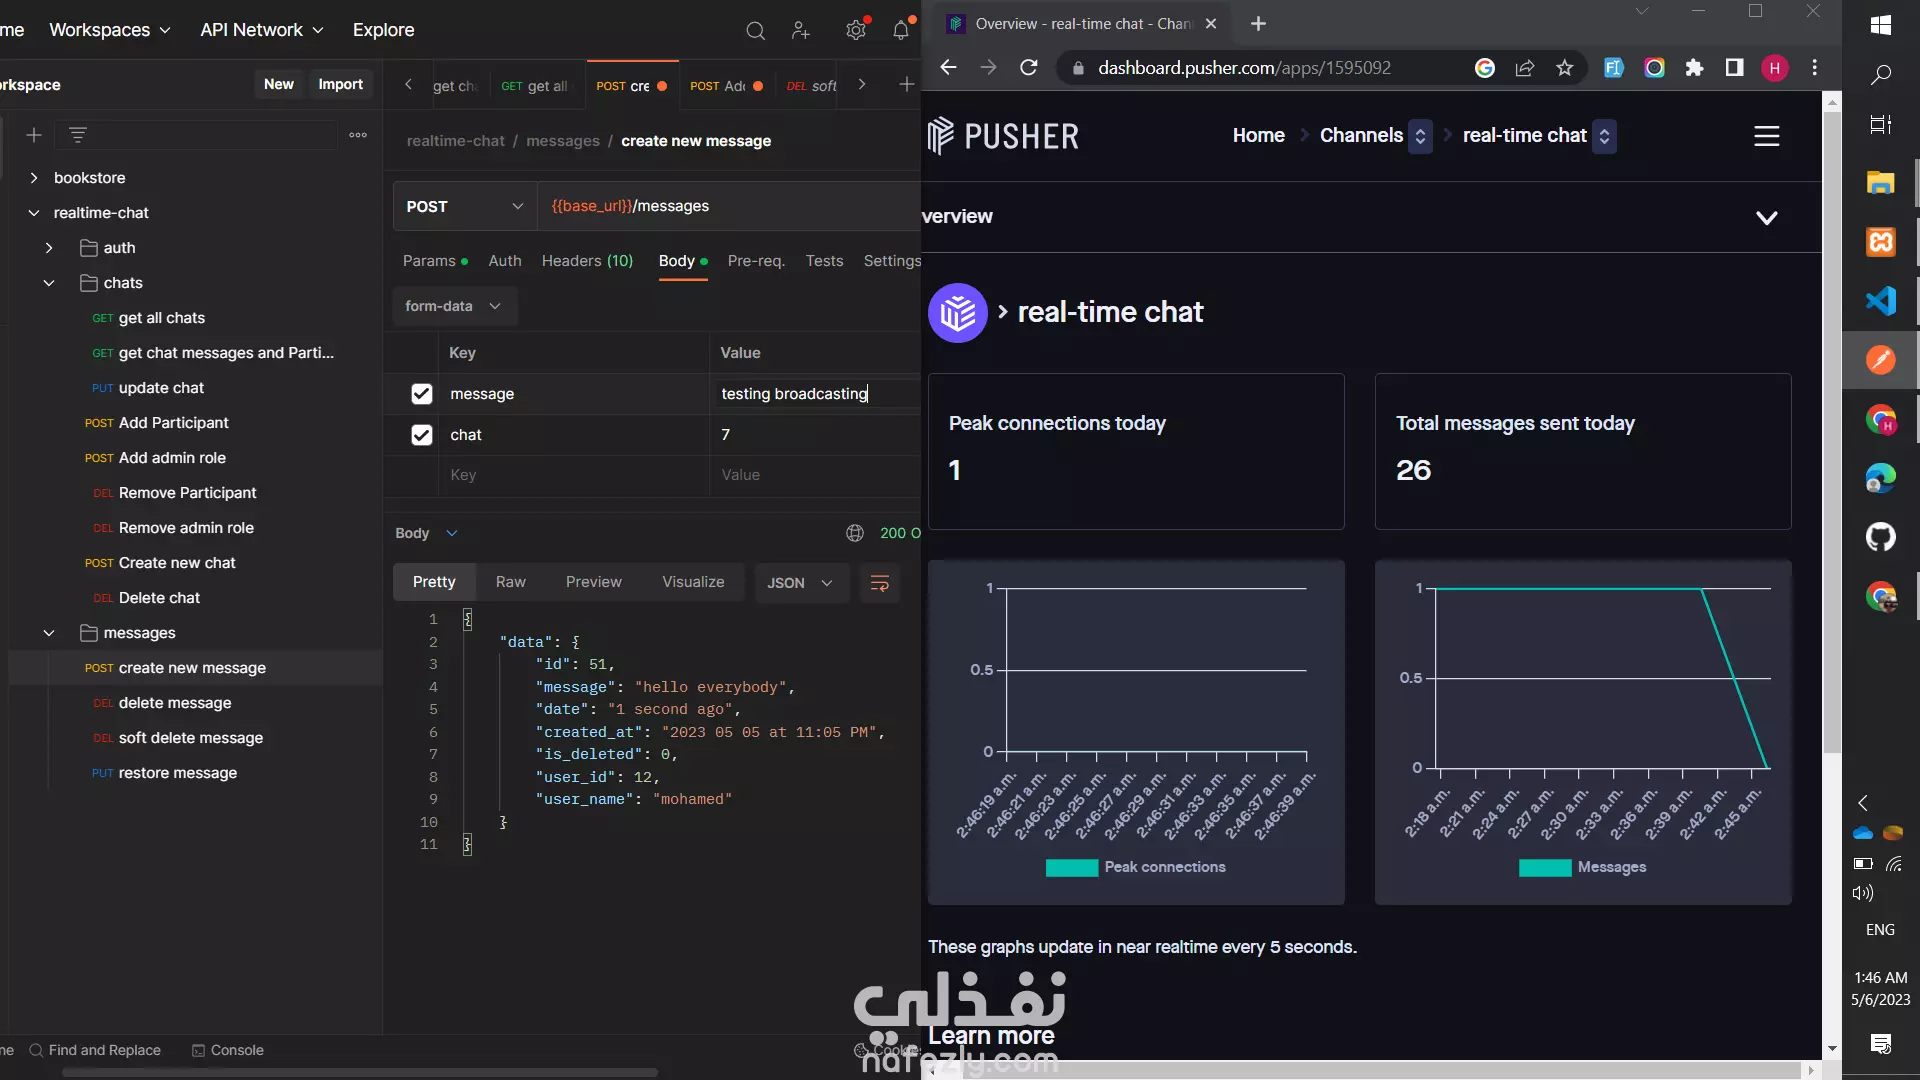Switch to the Params tab
Viewport: 1920px width, 1080px height.
click(434, 261)
